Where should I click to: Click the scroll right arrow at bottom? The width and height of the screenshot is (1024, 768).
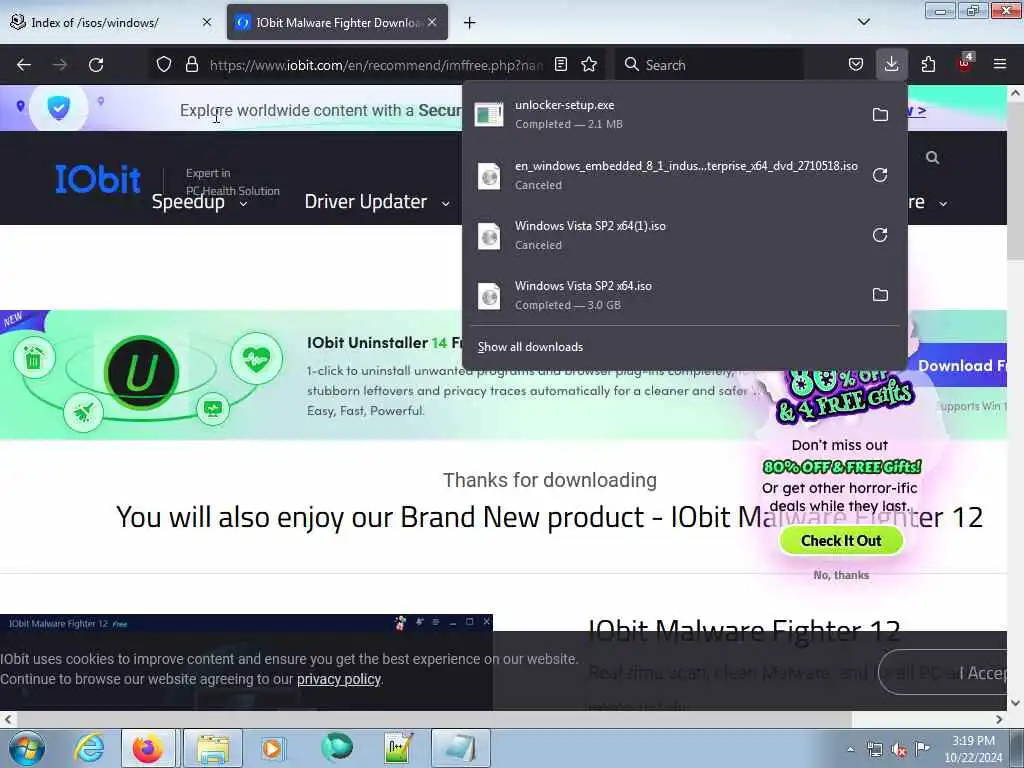pos(999,719)
